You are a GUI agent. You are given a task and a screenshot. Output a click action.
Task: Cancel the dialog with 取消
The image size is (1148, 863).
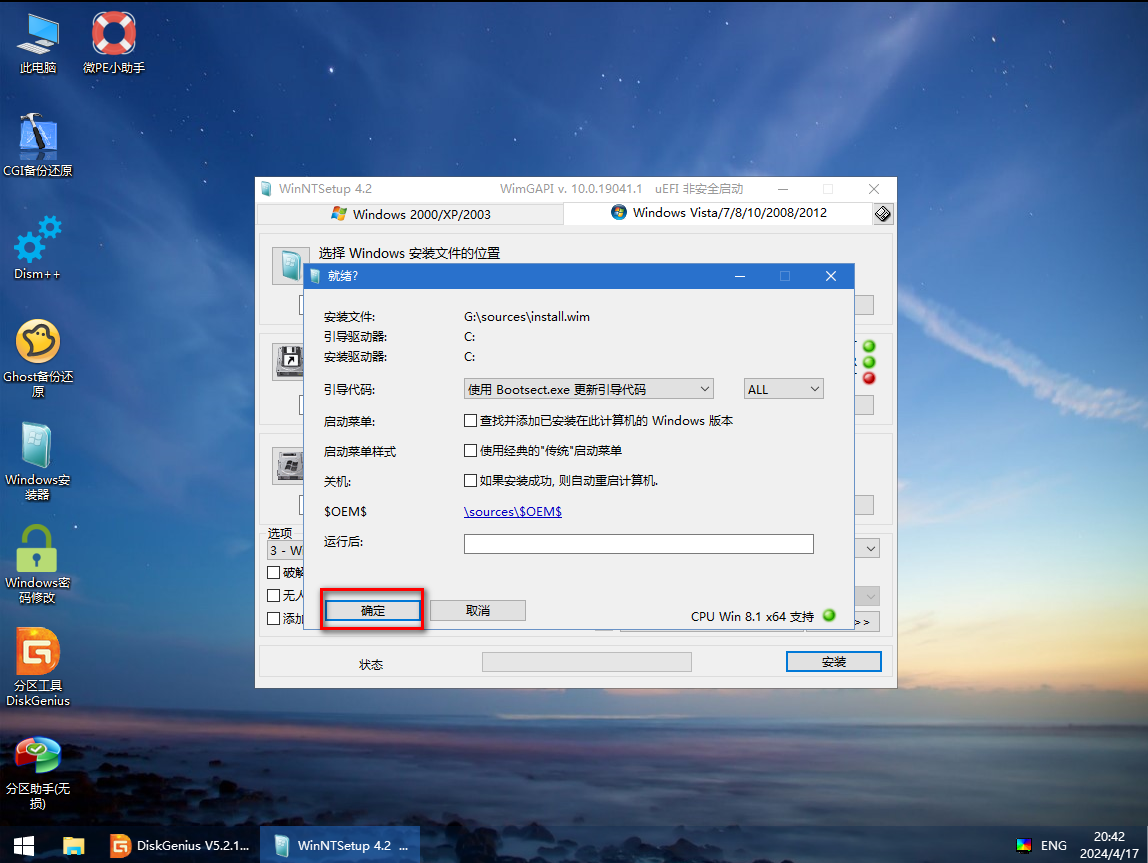pos(477,610)
